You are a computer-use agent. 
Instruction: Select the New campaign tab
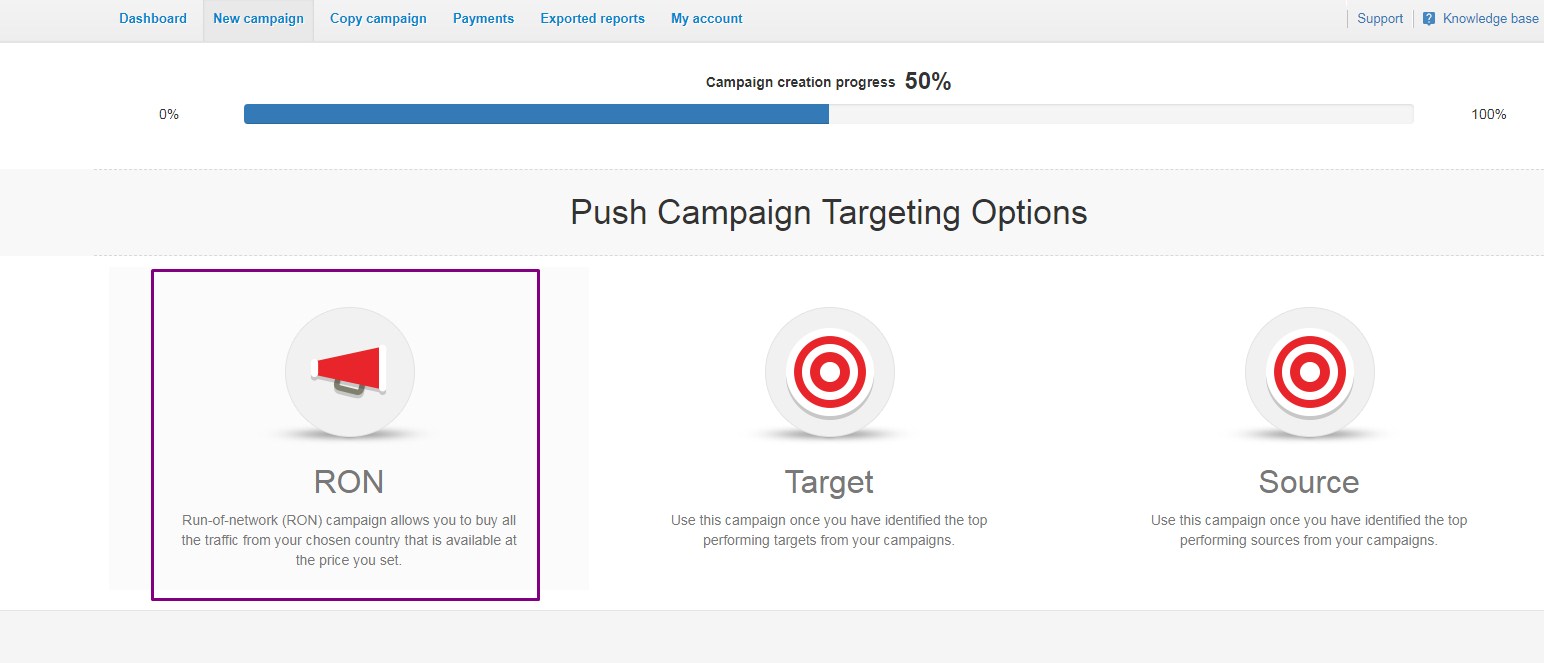[258, 18]
